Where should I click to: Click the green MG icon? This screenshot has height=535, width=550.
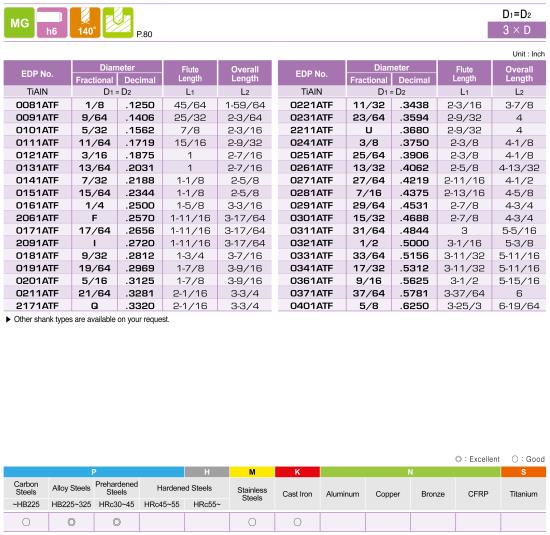point(19,23)
